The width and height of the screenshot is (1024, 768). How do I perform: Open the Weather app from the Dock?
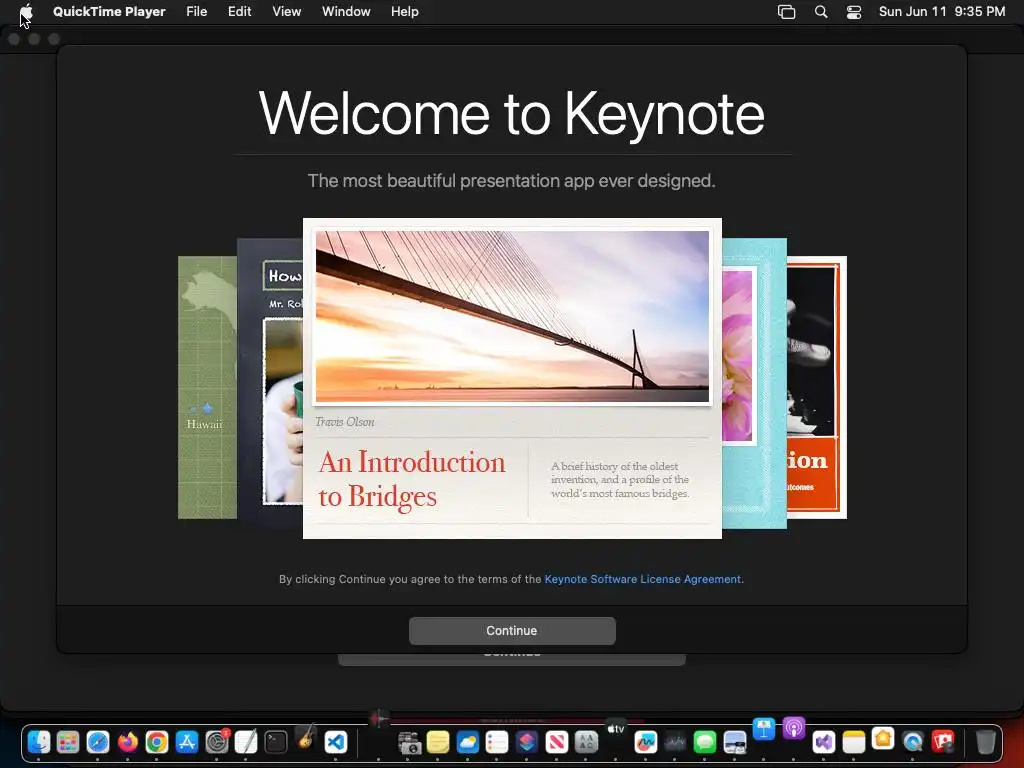coord(468,742)
